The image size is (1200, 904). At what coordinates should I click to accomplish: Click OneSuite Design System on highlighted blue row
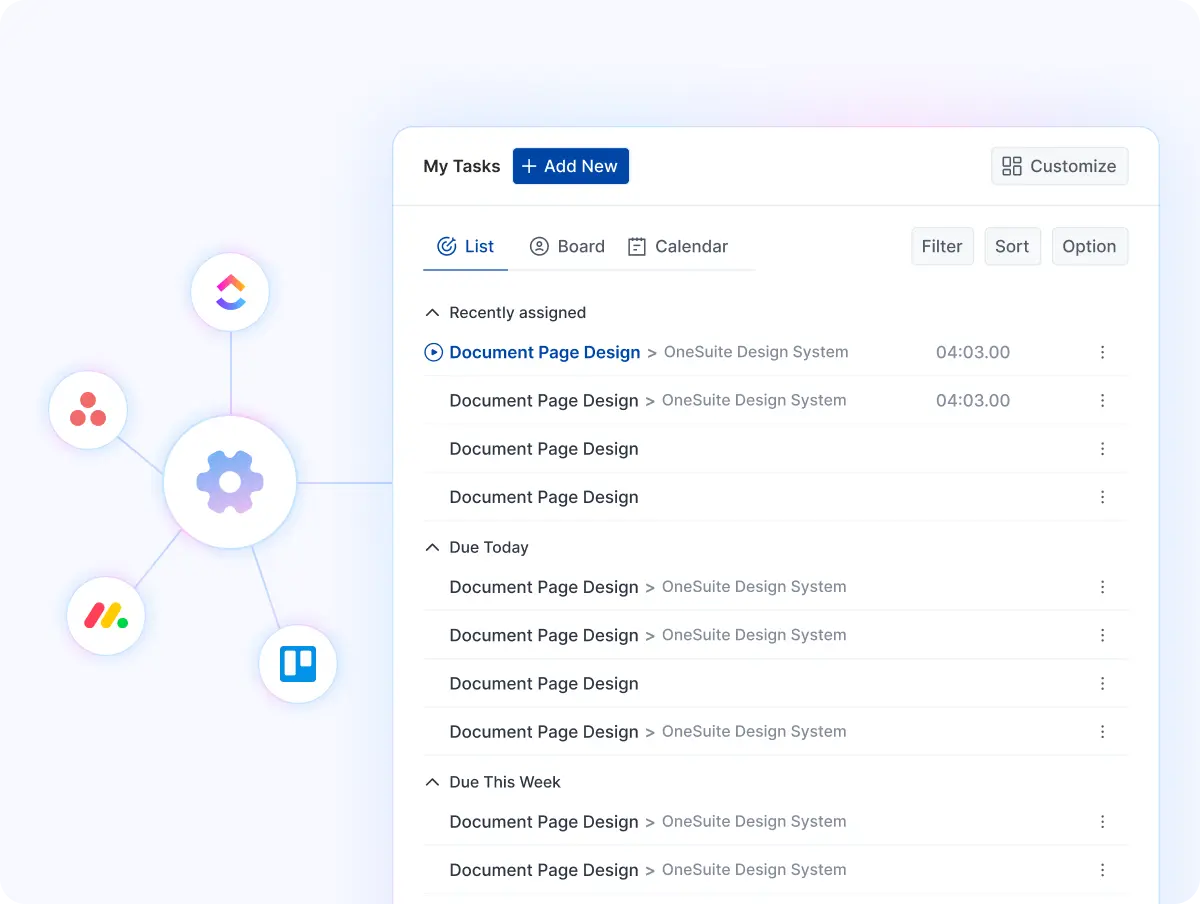[x=756, y=352]
